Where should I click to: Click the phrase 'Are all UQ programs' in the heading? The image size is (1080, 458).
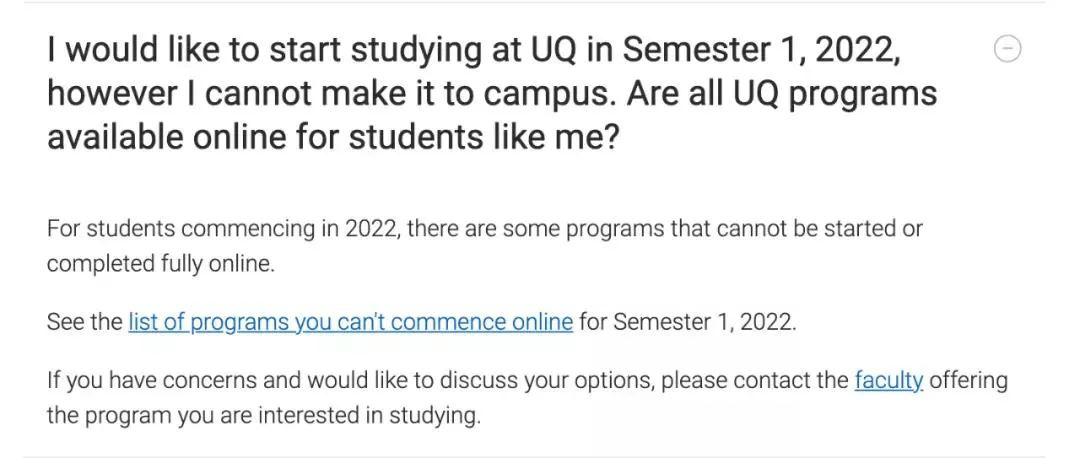click(782, 93)
